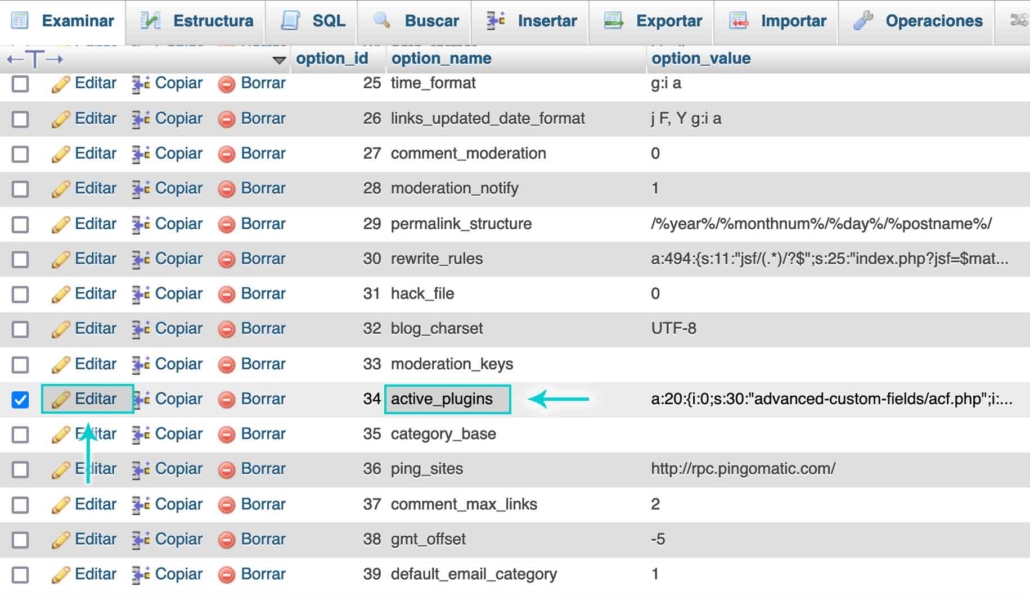Click the magnifier icon on the Buscar tab
This screenshot has height=593, width=1030.
pos(382,20)
